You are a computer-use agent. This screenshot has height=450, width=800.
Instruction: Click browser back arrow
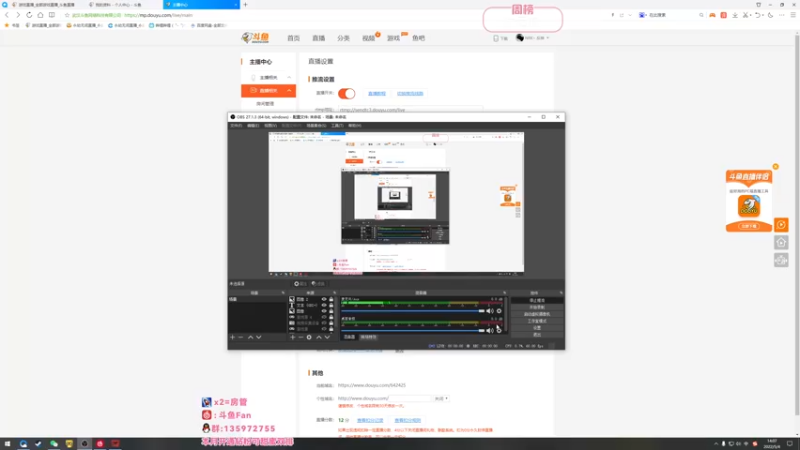coord(7,15)
